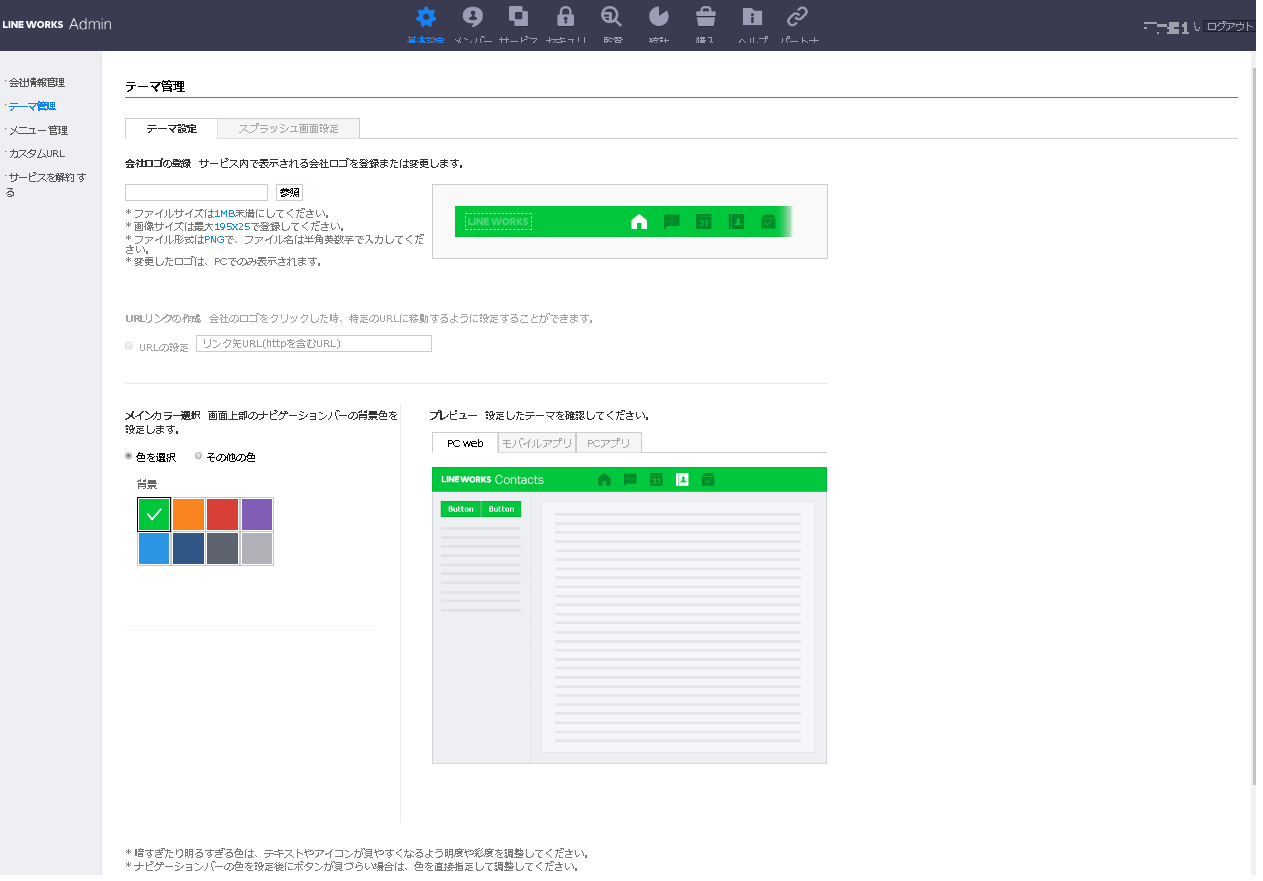This screenshot has width=1263, height=881.
Task: Open the Partner chain-link icon
Action: point(797,17)
